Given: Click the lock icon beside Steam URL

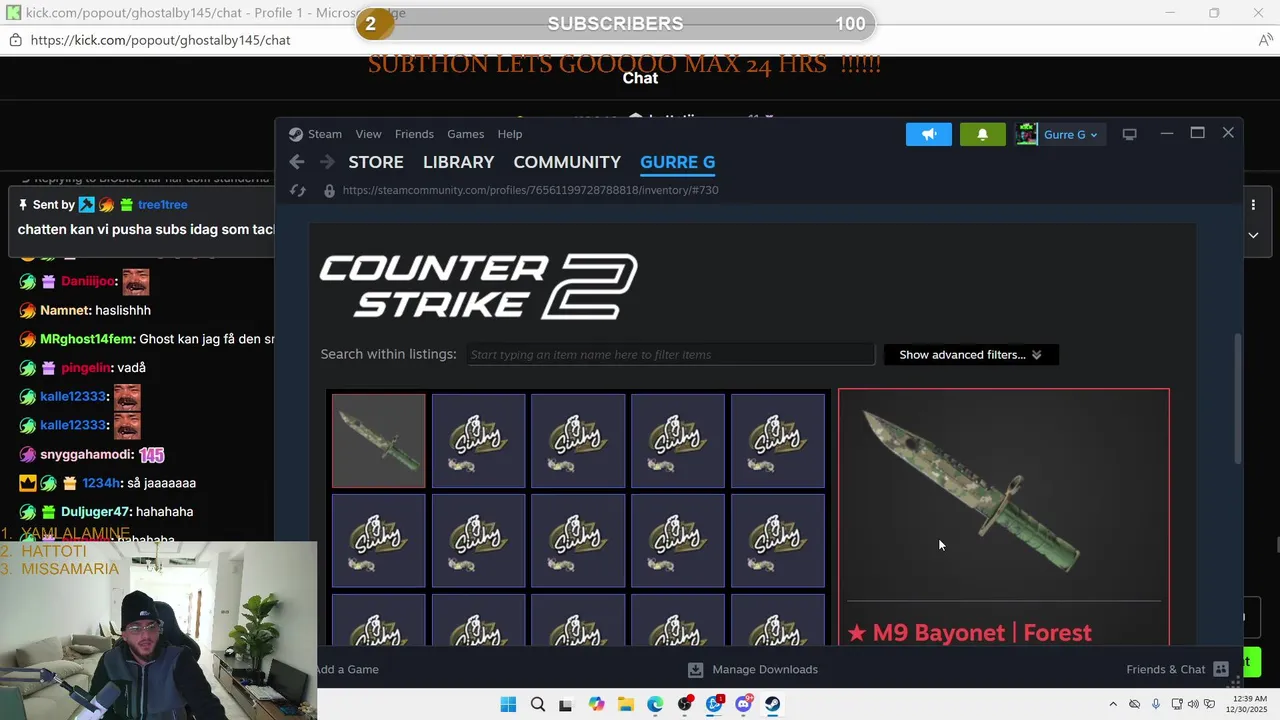Looking at the screenshot, I should tap(329, 190).
